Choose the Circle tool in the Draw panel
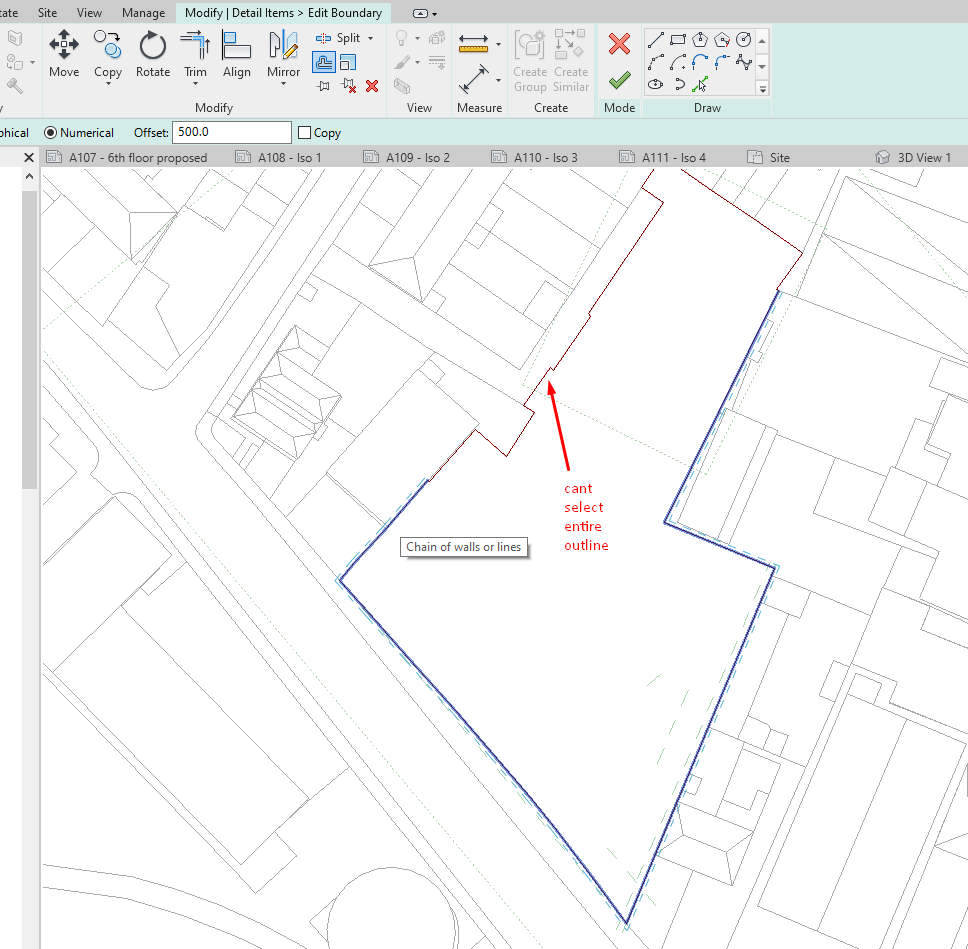This screenshot has width=968, height=949. pyautogui.click(x=745, y=40)
